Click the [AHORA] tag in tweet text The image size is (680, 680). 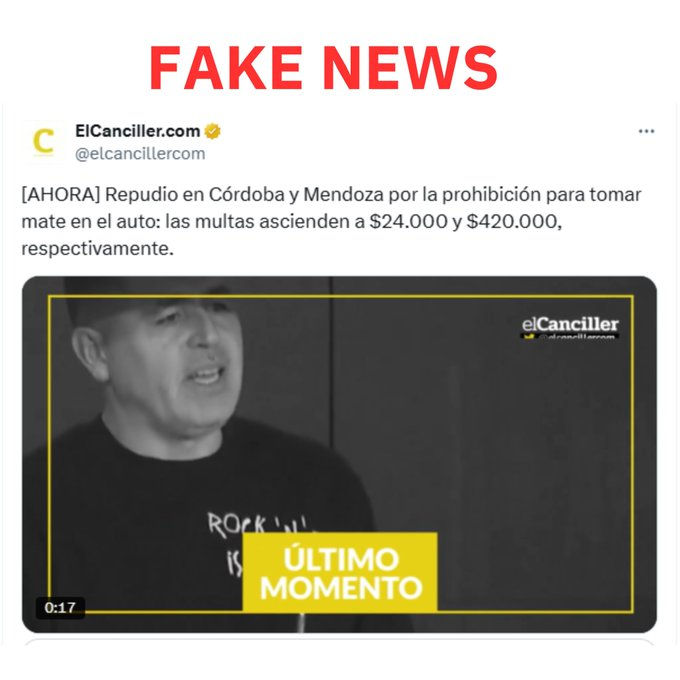pyautogui.click(x=61, y=195)
